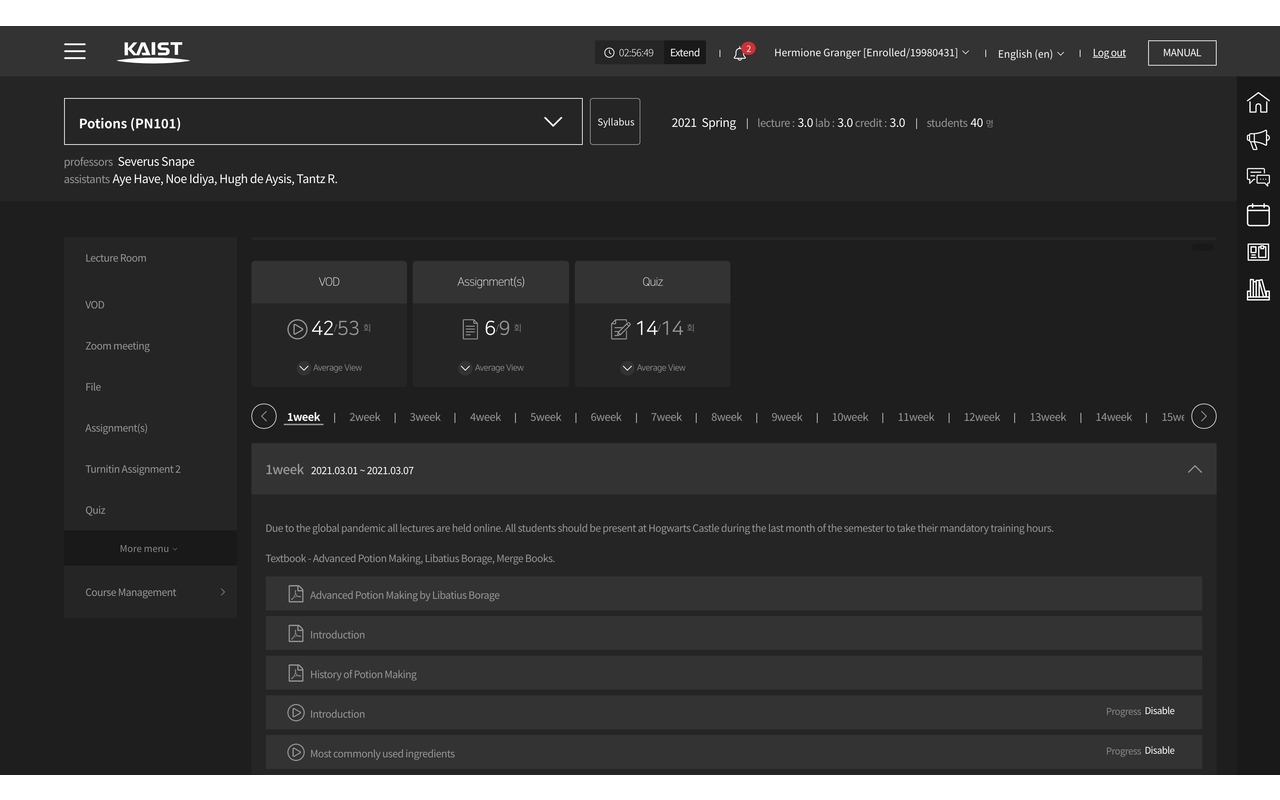The height and width of the screenshot is (800, 1280).
Task: Open VOD in sidebar menu
Action: coord(95,305)
